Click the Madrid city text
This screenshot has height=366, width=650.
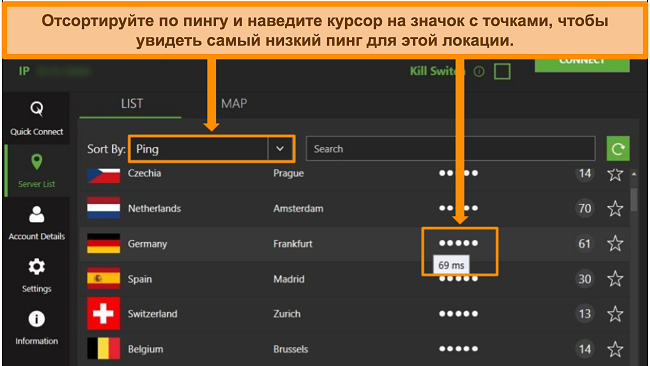coord(289,279)
